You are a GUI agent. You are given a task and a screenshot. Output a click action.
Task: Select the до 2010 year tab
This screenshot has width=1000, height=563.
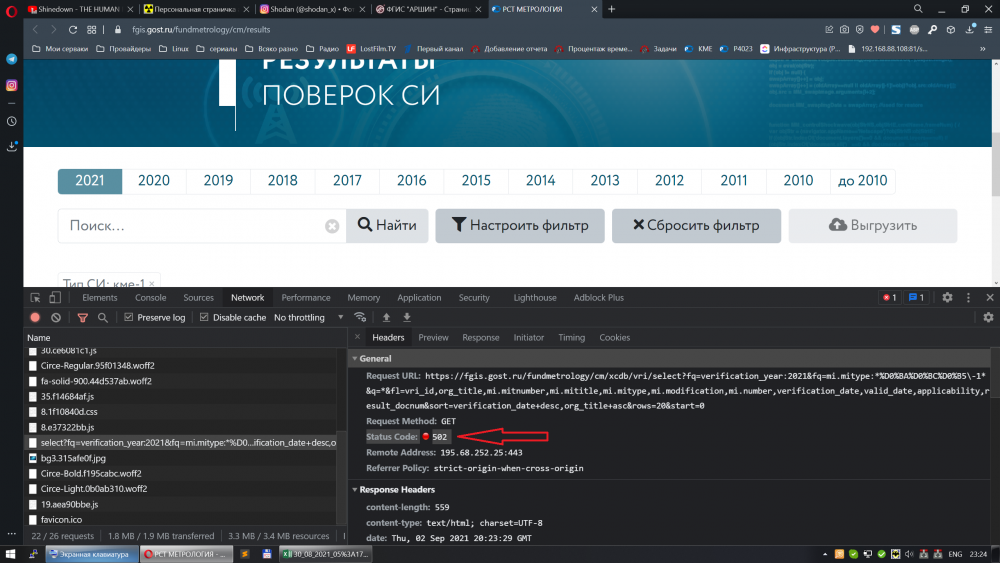click(862, 180)
